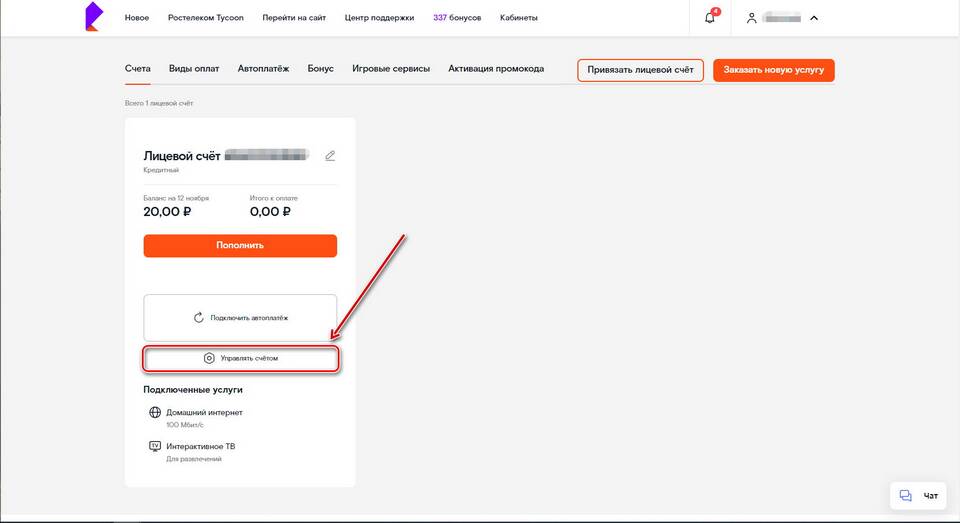960x523 pixels.
Task: Click Привязать лицевой счёт button
Action: pos(640,70)
